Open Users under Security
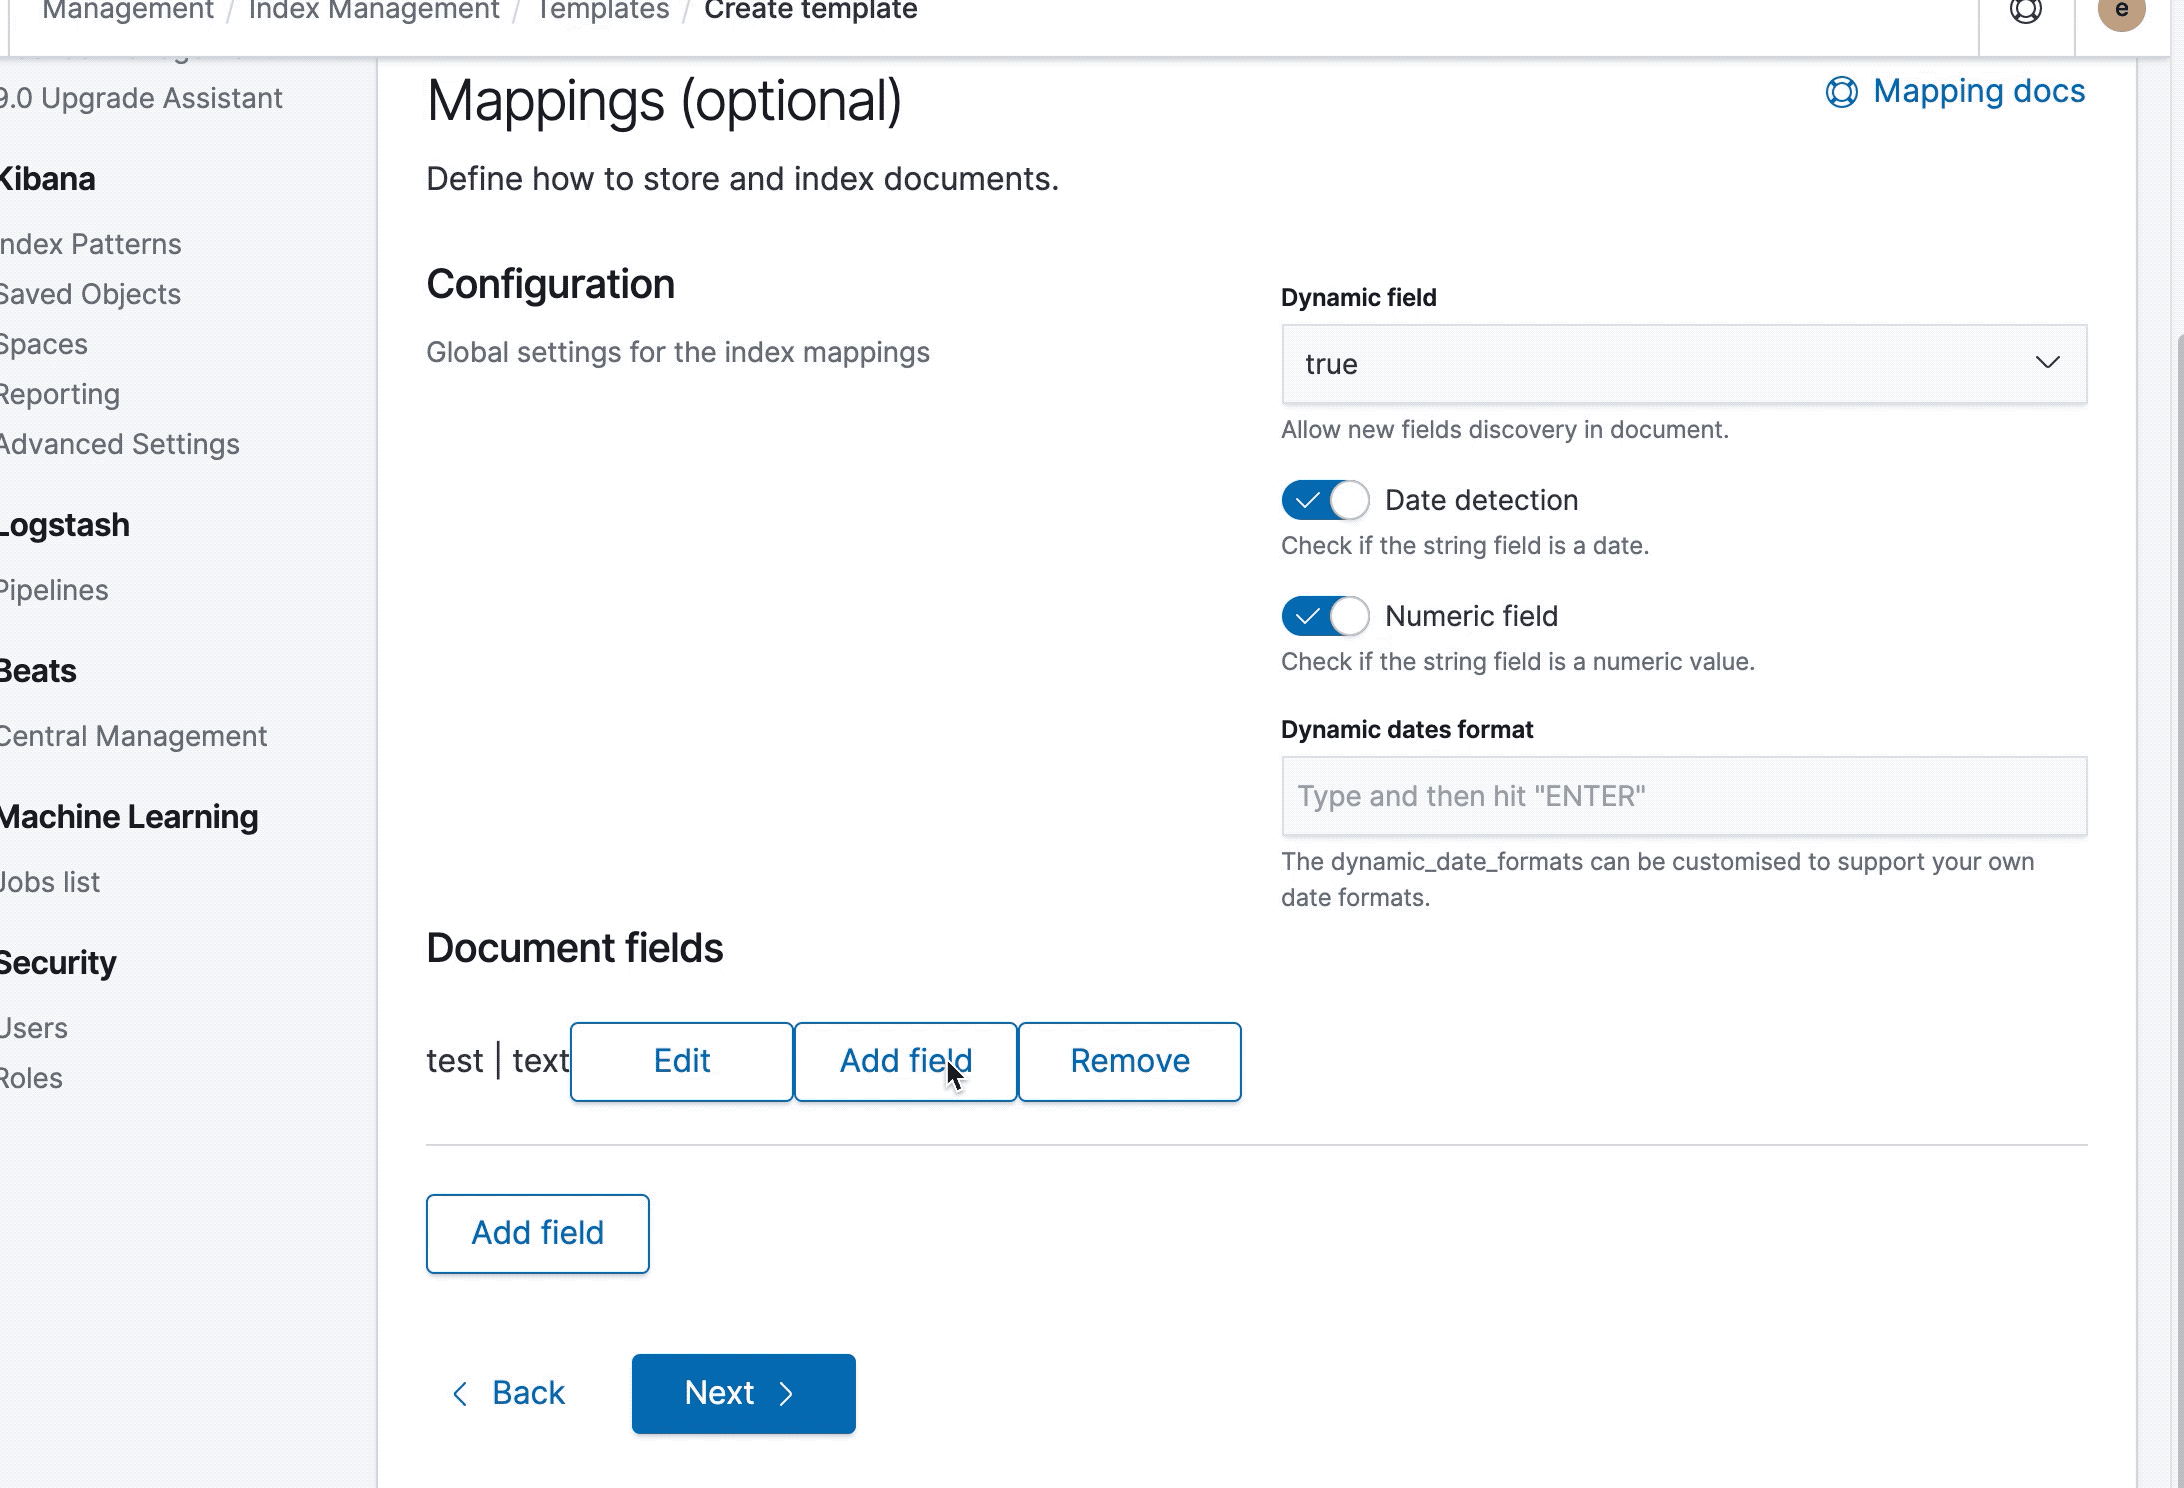This screenshot has width=2184, height=1488. (33, 1027)
